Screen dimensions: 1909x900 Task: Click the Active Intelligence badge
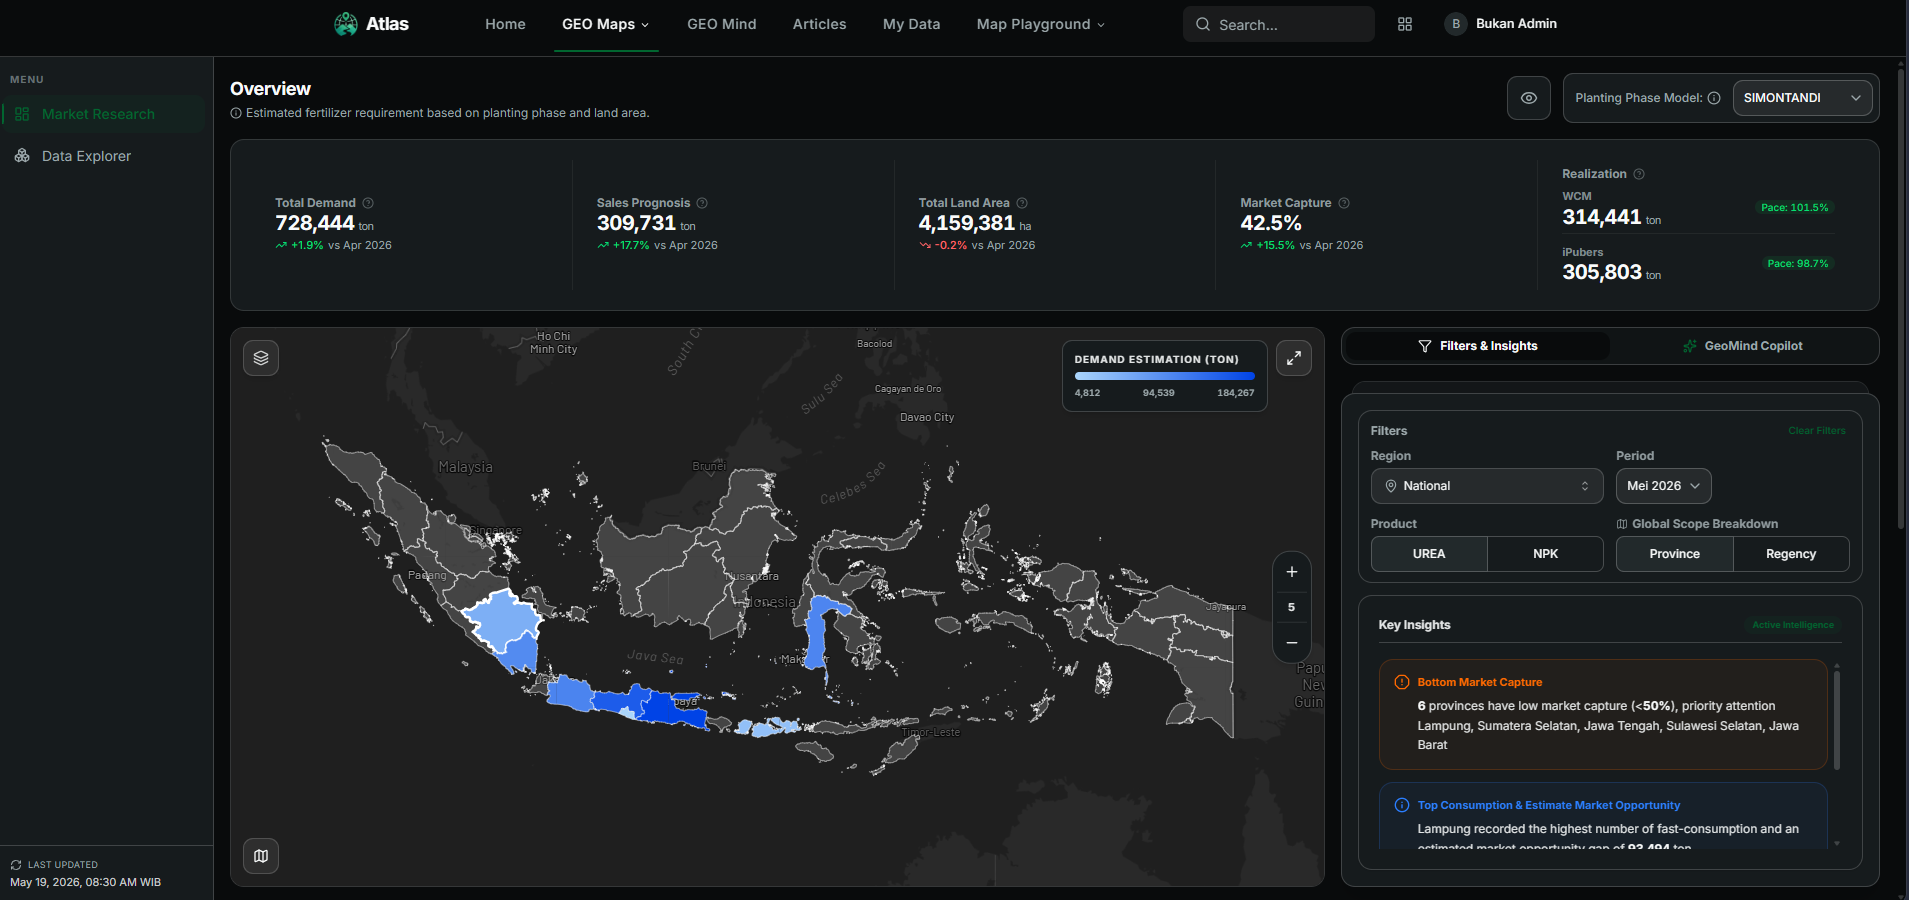[x=1793, y=625]
